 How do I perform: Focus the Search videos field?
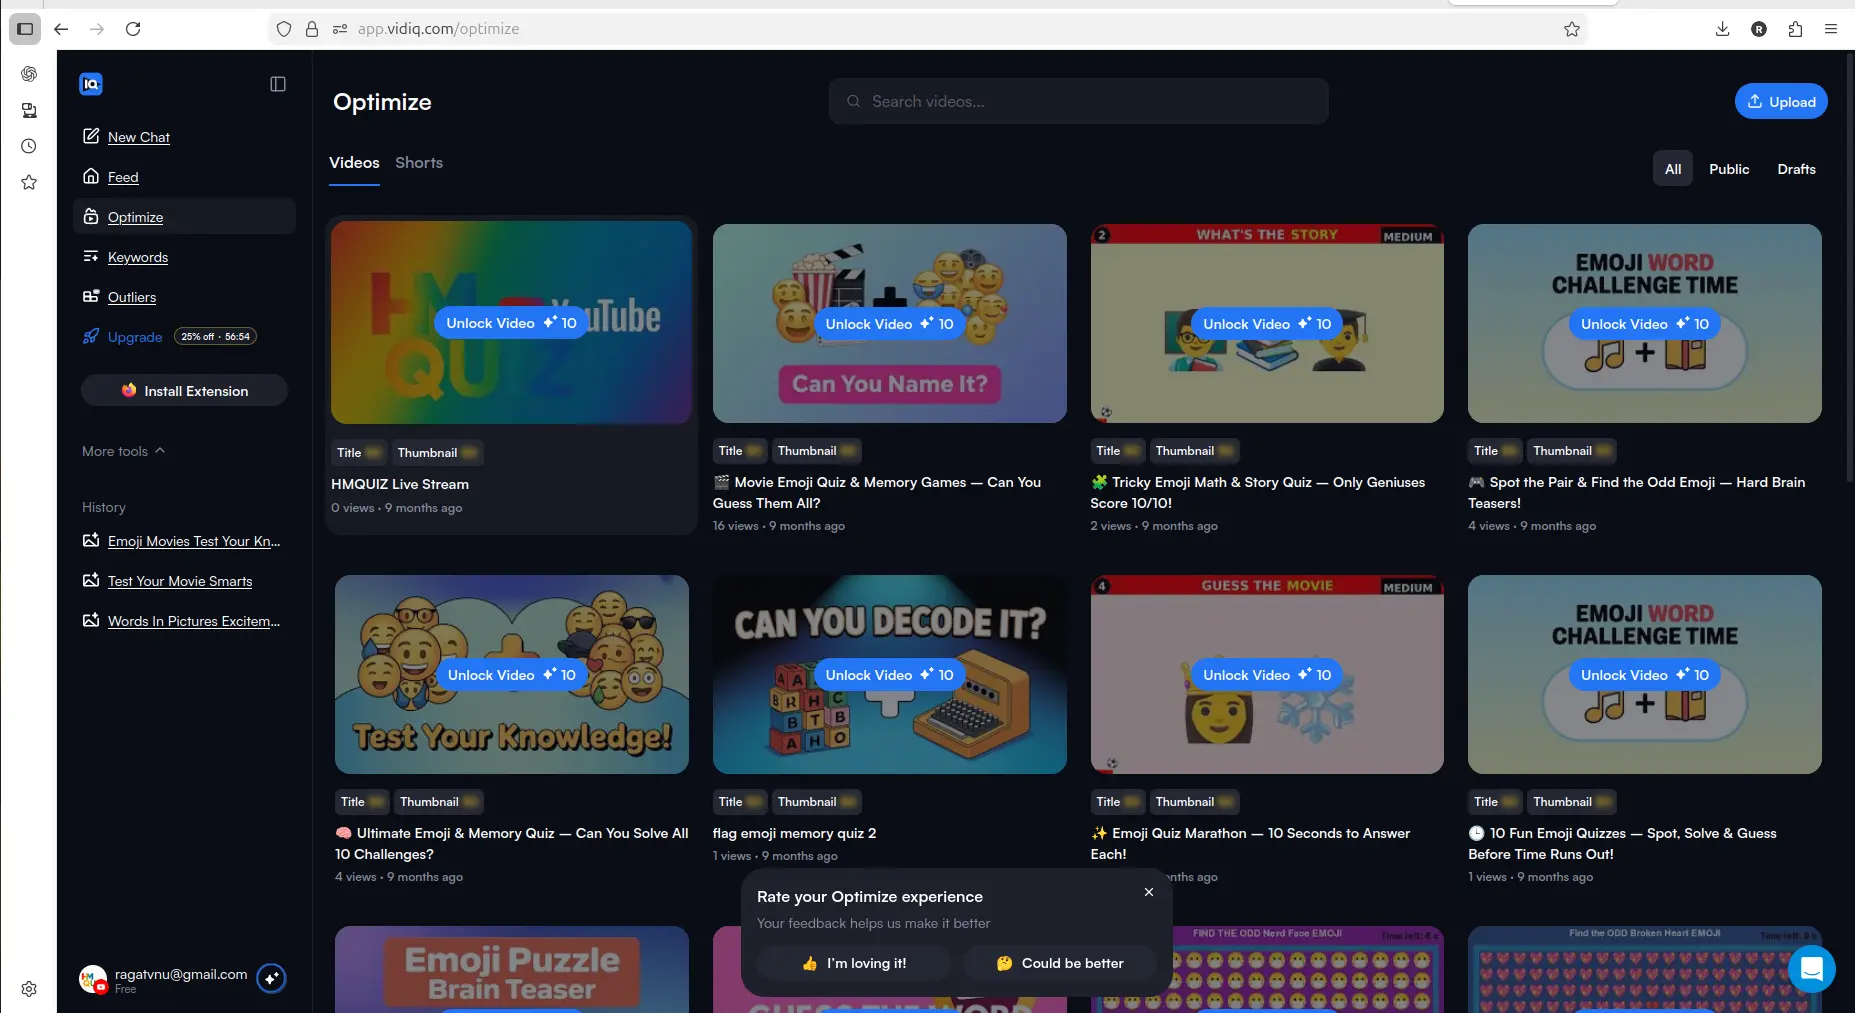tap(1078, 101)
